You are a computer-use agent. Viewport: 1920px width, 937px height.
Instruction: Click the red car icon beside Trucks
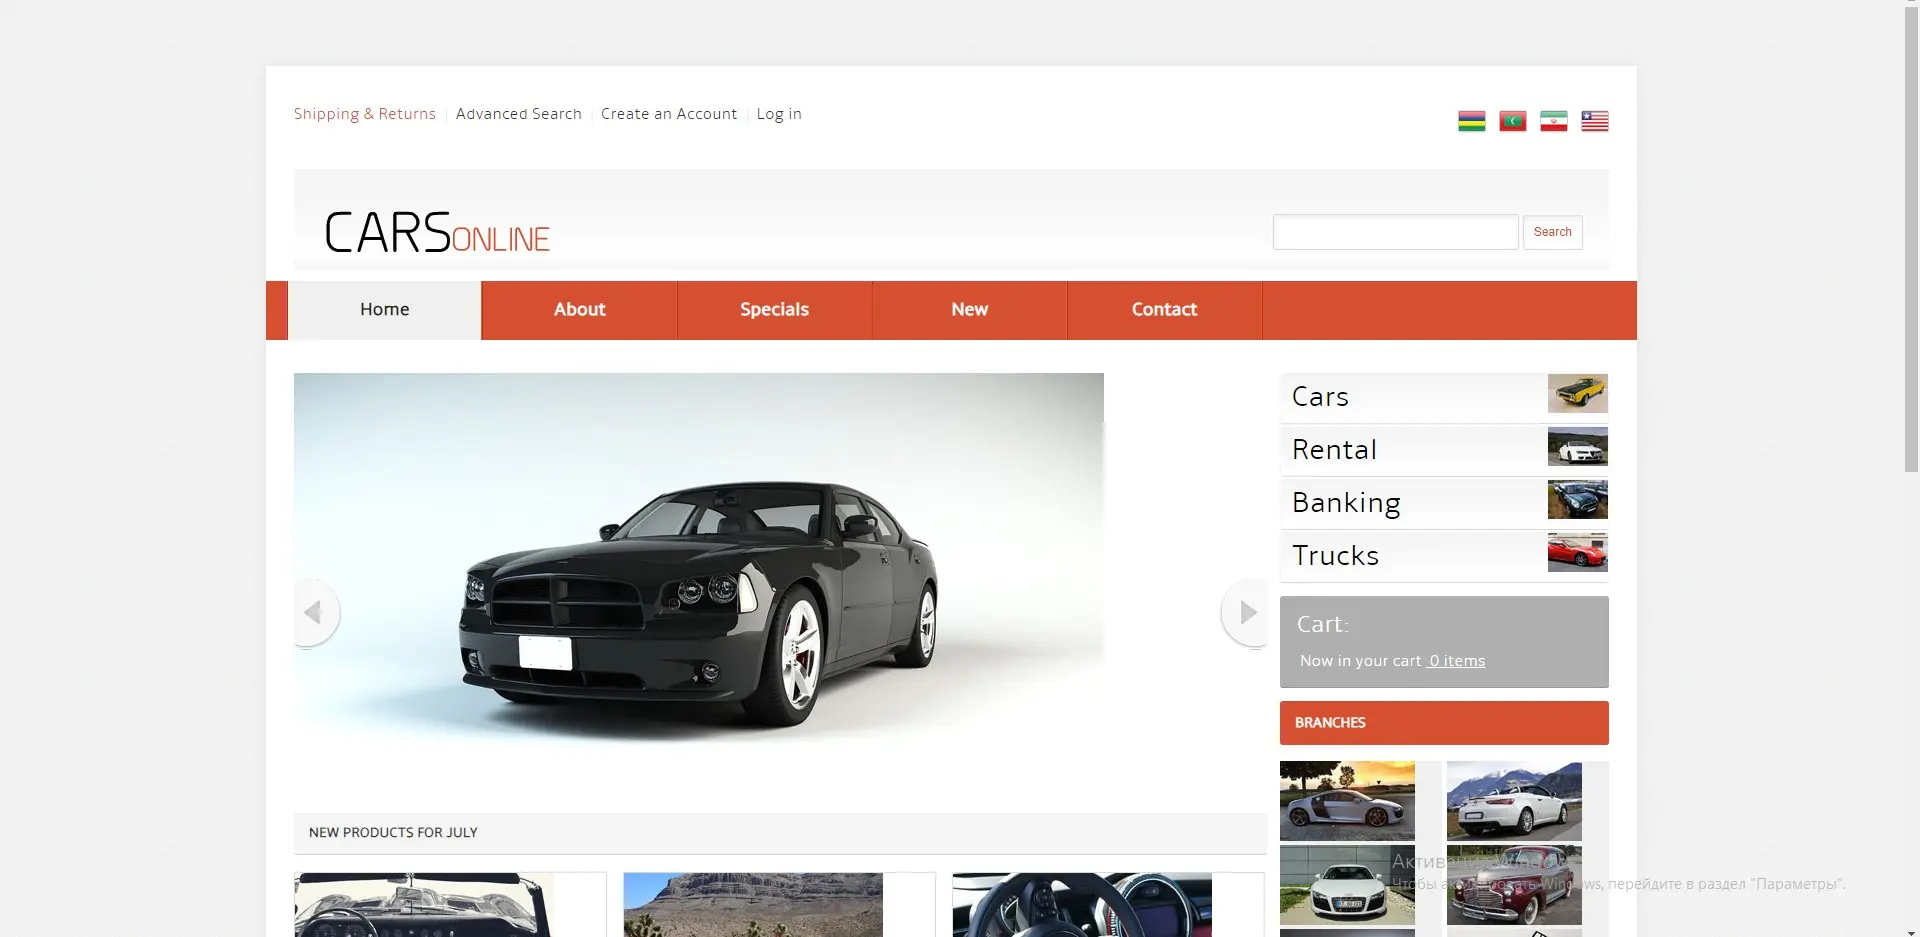pyautogui.click(x=1577, y=553)
